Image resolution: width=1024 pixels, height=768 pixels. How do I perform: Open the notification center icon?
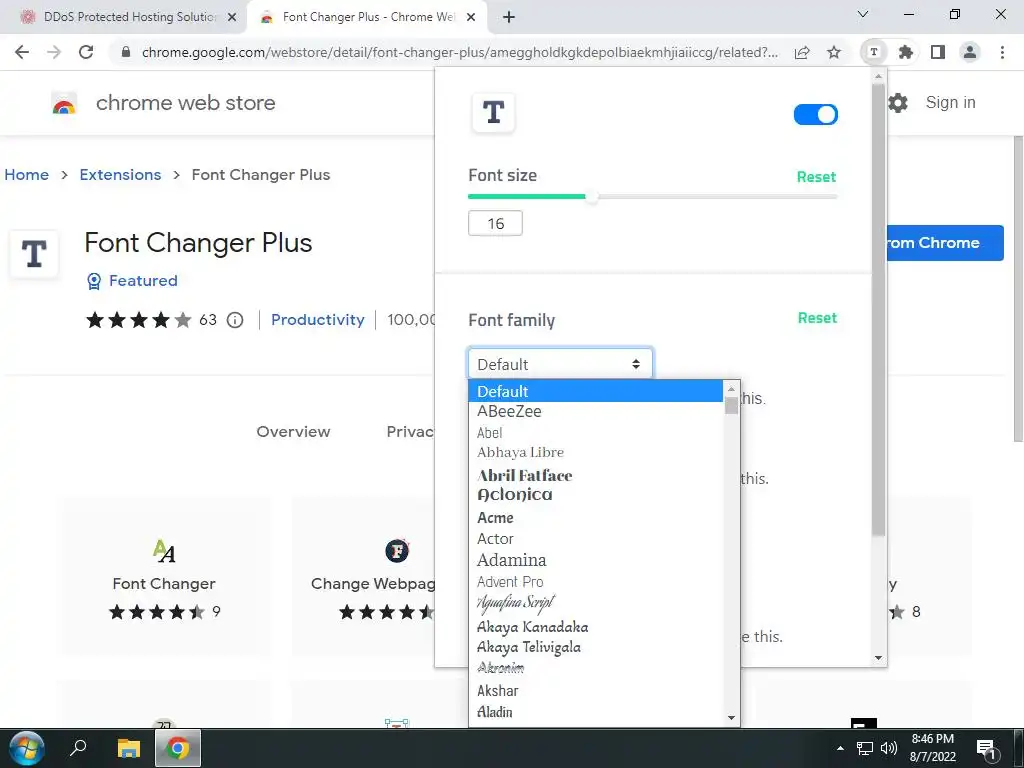click(x=987, y=749)
